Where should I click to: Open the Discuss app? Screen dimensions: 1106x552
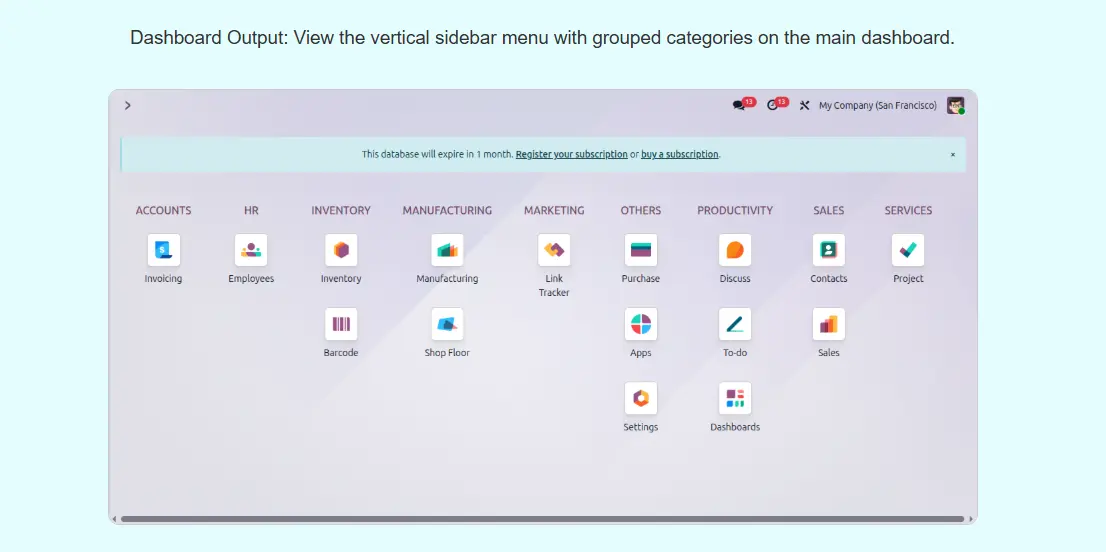click(x=735, y=250)
